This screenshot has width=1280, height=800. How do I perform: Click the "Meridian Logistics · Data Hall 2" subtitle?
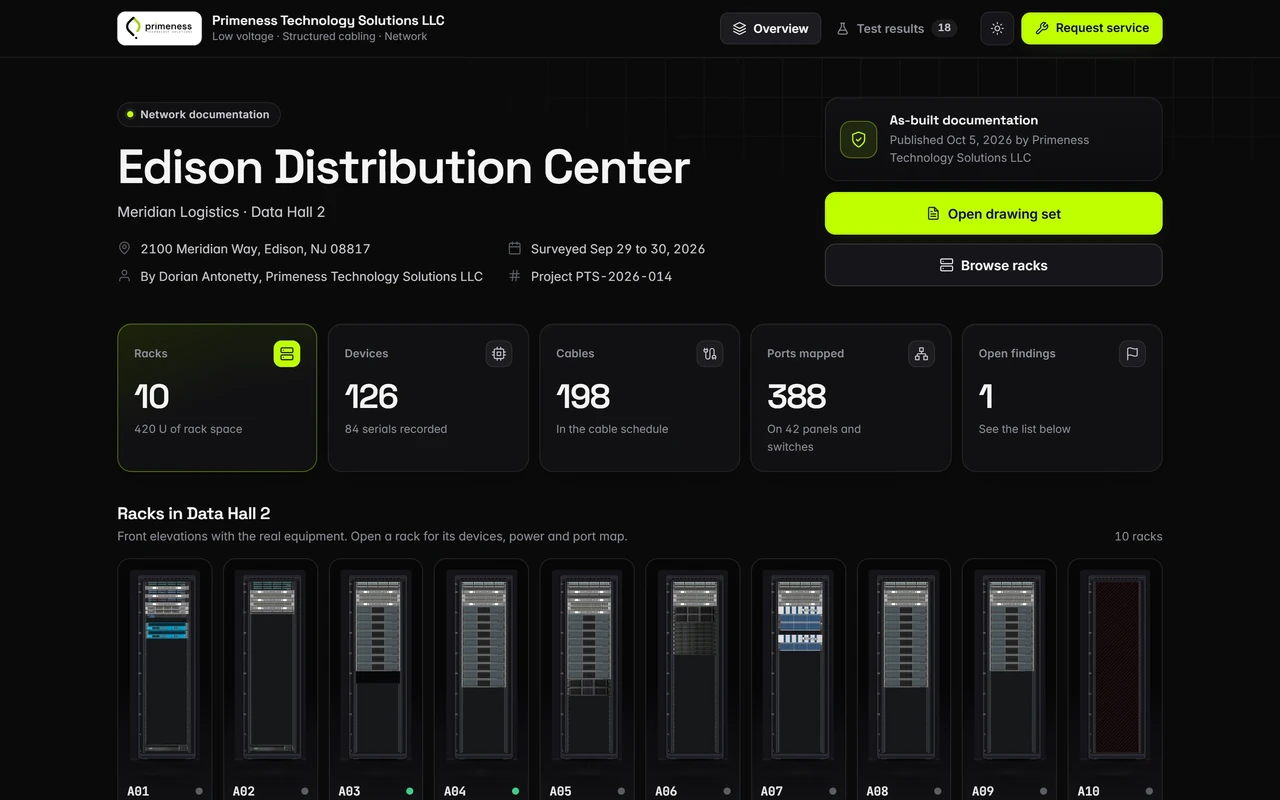pos(221,212)
